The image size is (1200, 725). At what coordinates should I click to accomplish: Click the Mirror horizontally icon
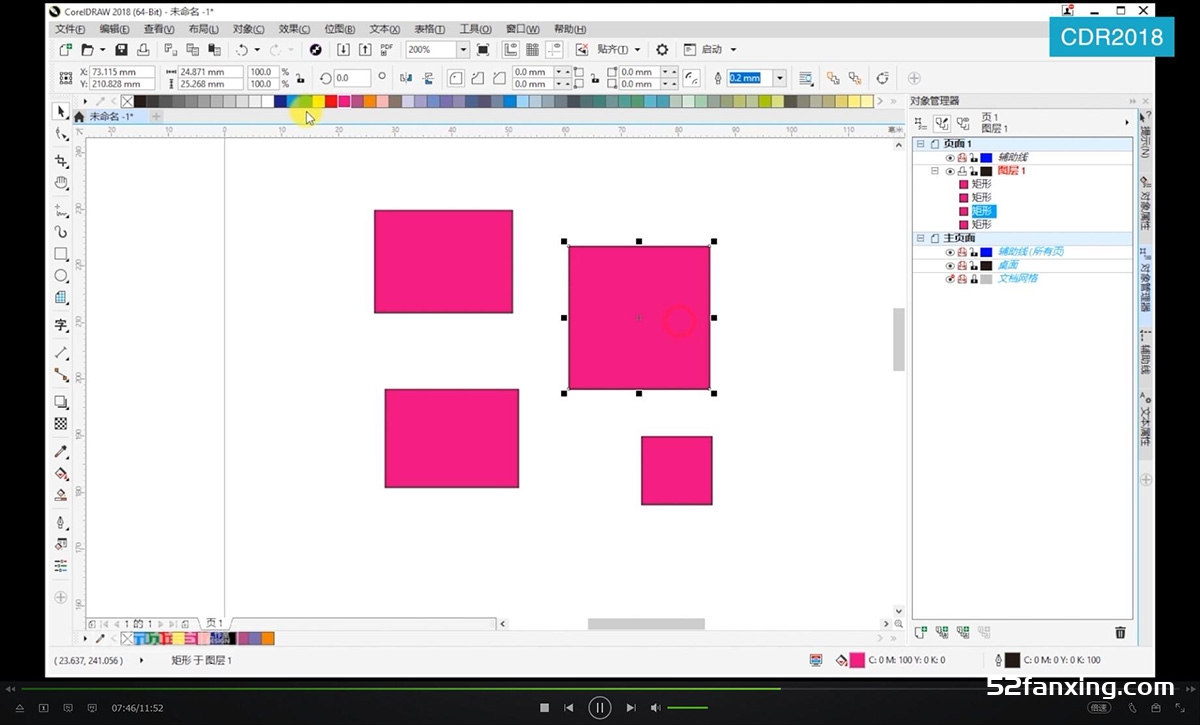[x=406, y=77]
